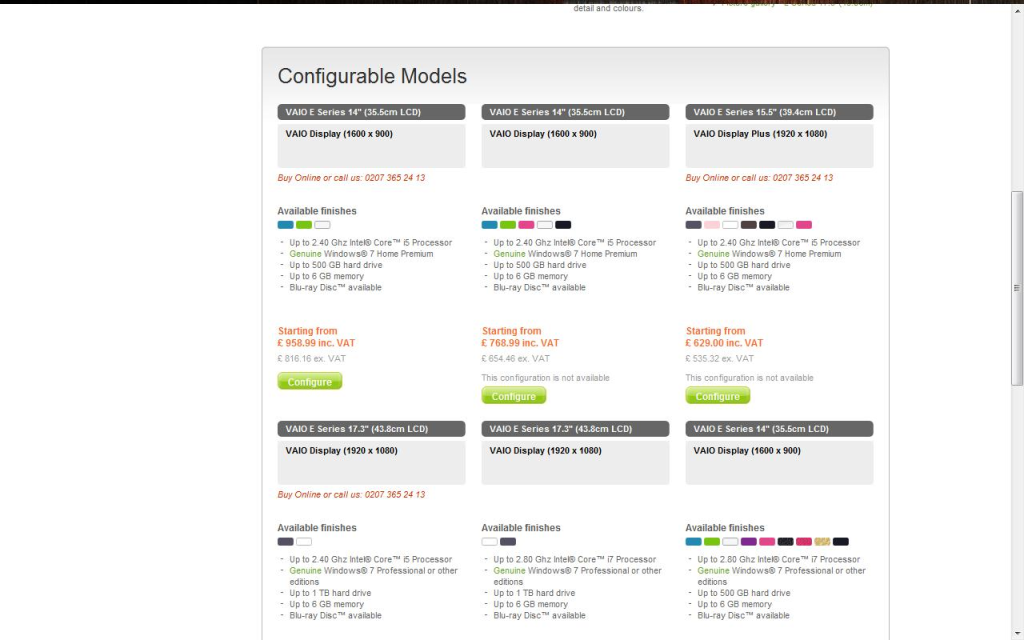Click the £ 654.46 ex. VAT text
The width and height of the screenshot is (1024, 640).
(515, 359)
